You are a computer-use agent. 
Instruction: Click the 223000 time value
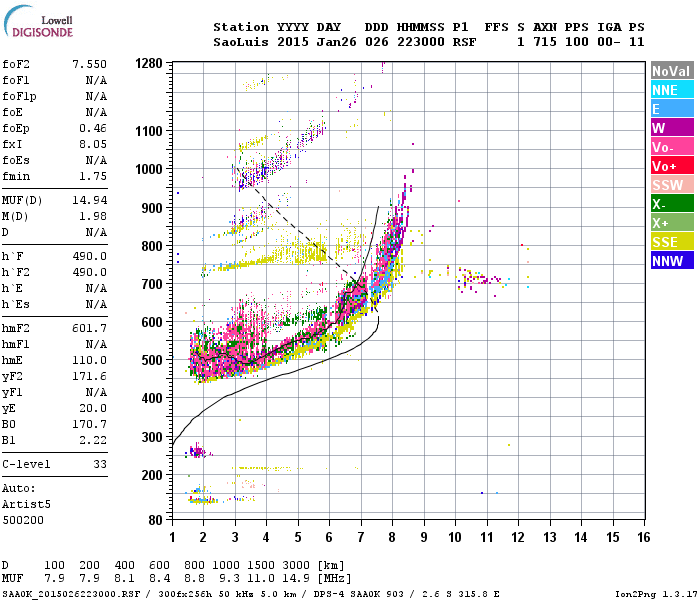pos(421,42)
